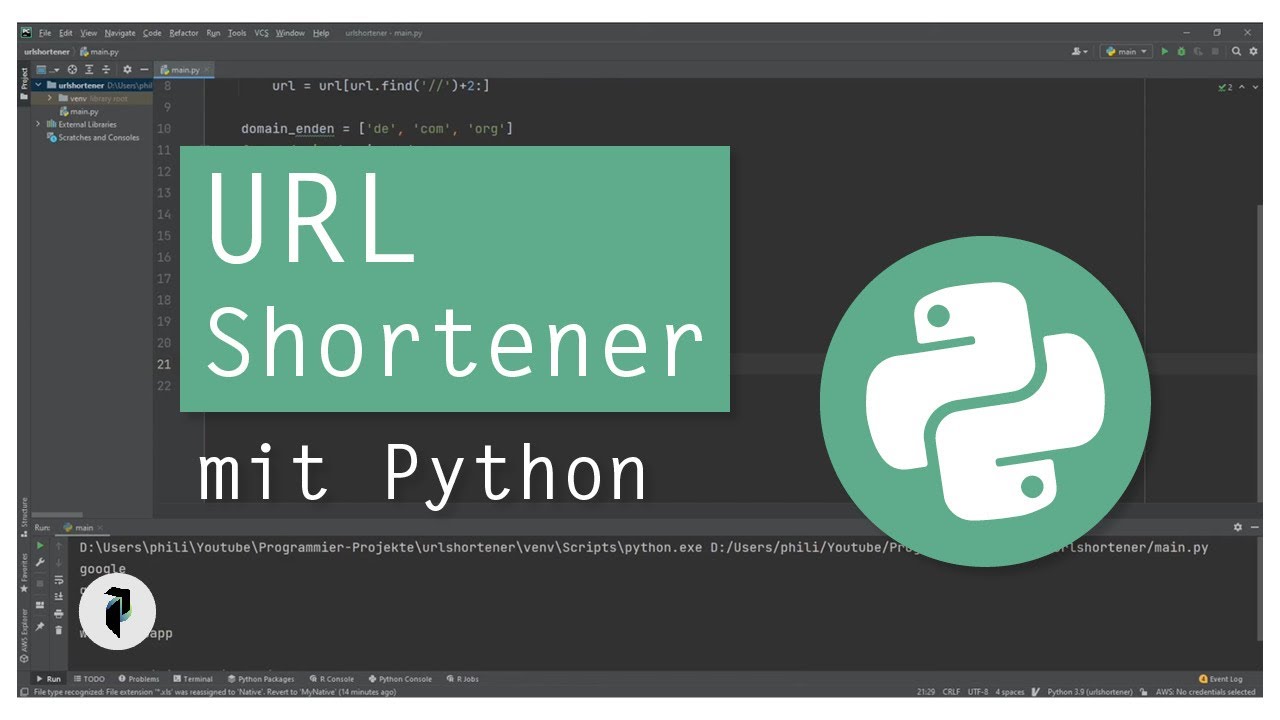Image resolution: width=1280 pixels, height=720 pixels.
Task: Select opened file target icon in Project panel
Action: (72, 70)
